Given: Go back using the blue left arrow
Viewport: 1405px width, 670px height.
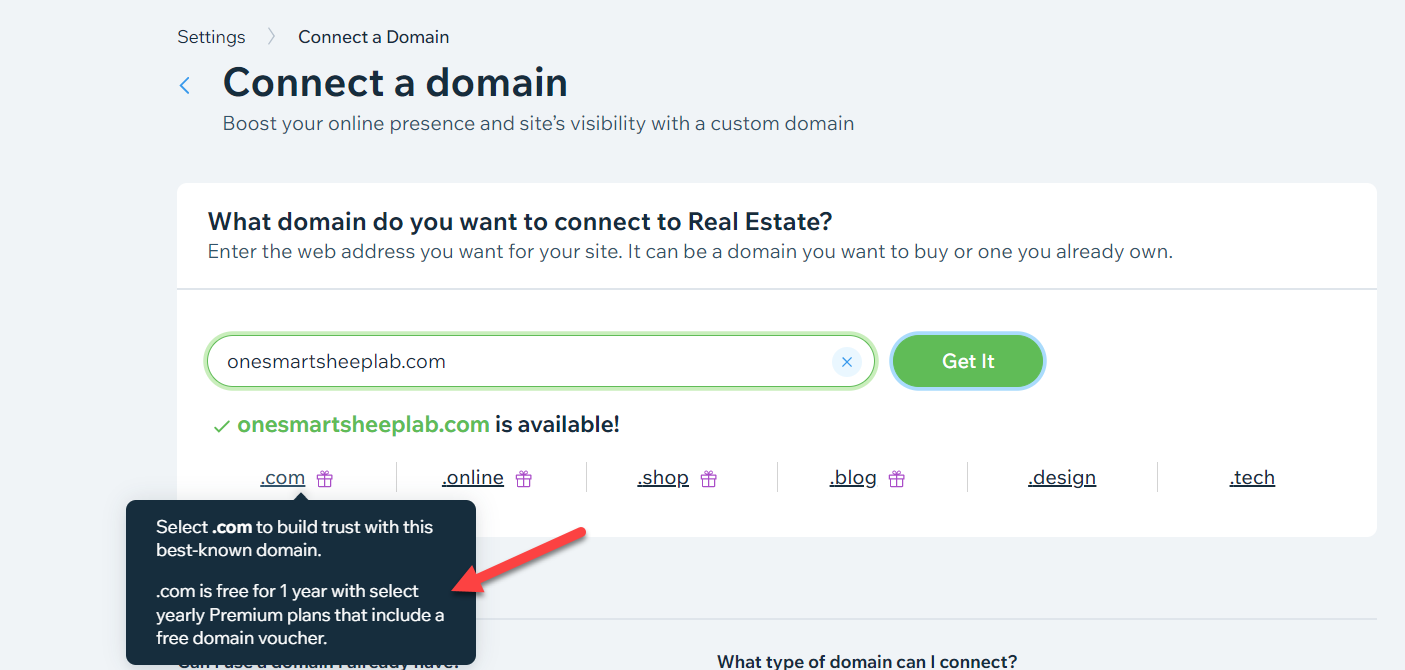Looking at the screenshot, I should pos(184,86).
